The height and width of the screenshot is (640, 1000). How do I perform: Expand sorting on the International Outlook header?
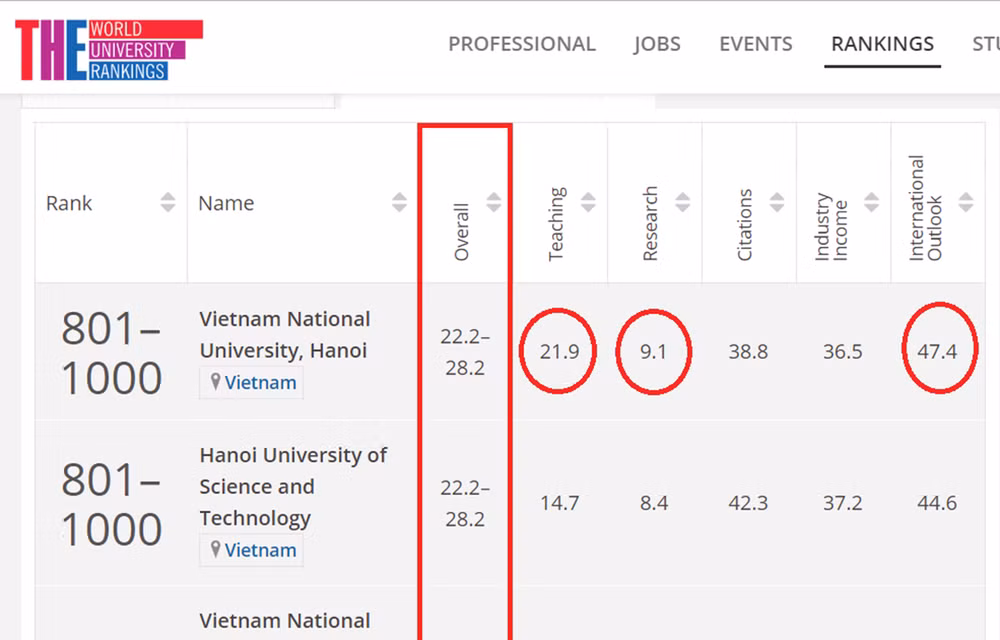(966, 200)
